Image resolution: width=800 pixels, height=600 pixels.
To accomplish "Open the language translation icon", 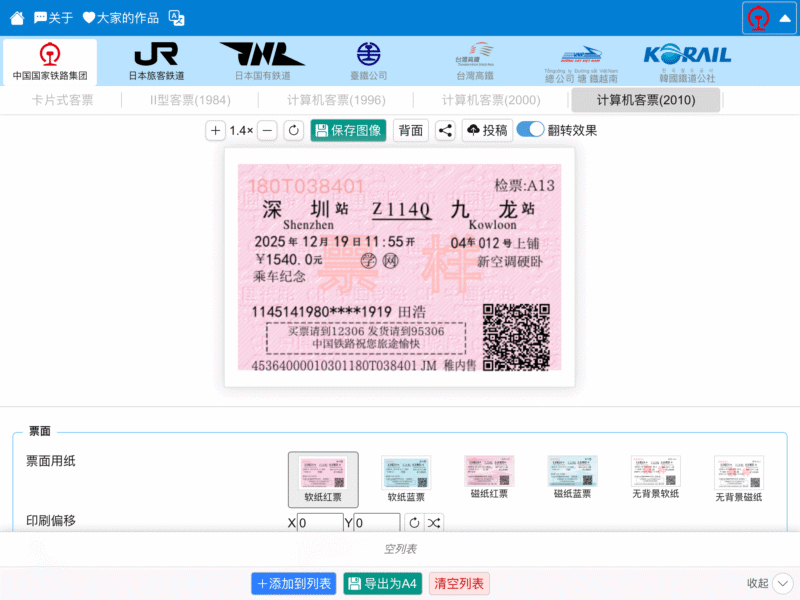I will tap(176, 17).
